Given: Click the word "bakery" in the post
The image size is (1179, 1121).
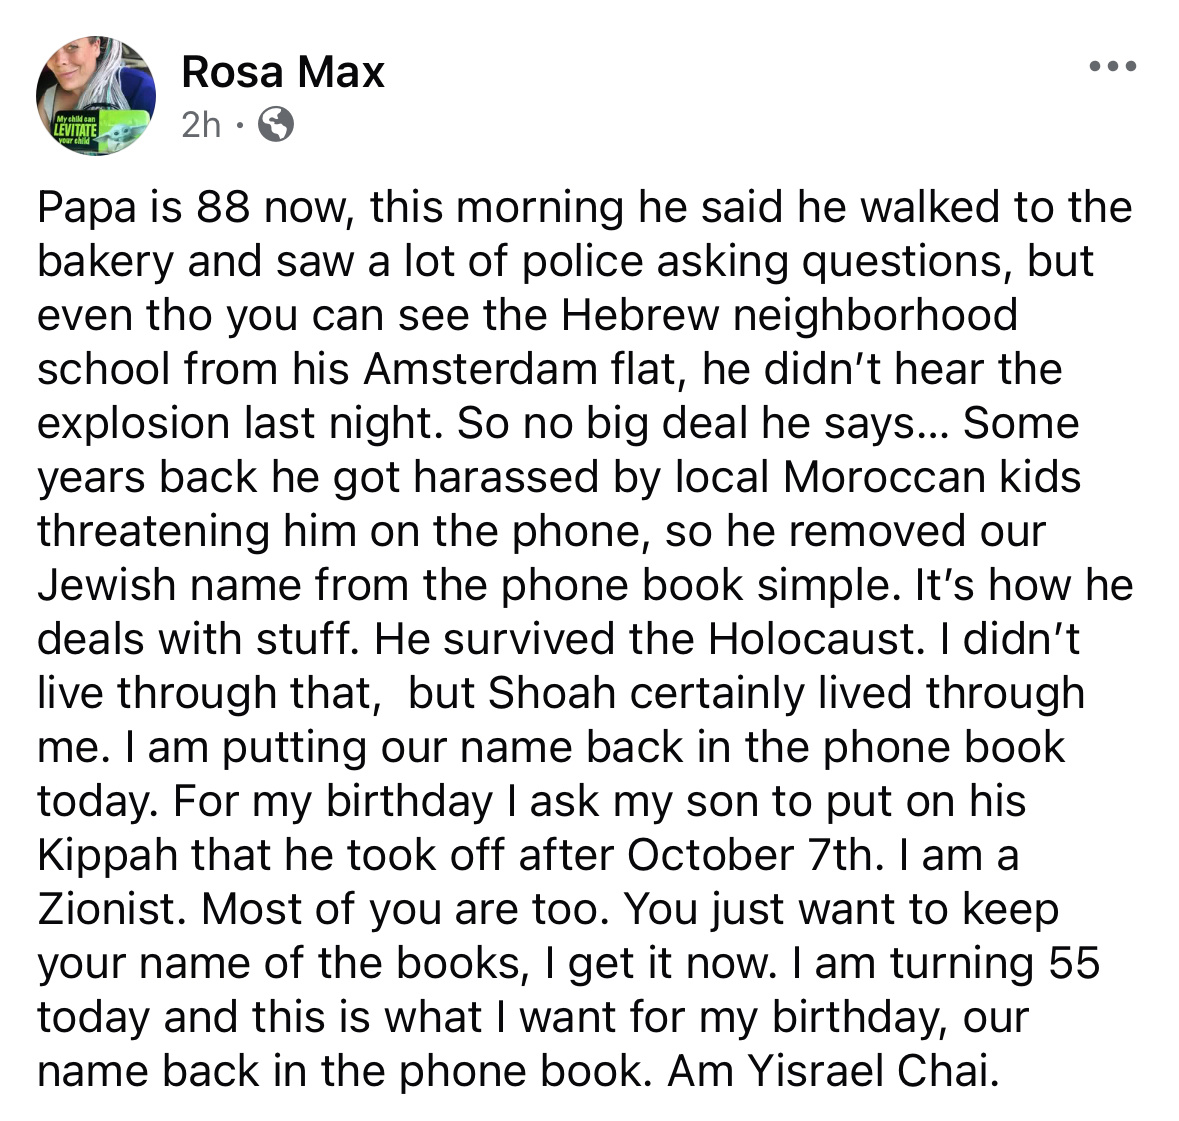Looking at the screenshot, I should tap(105, 261).
